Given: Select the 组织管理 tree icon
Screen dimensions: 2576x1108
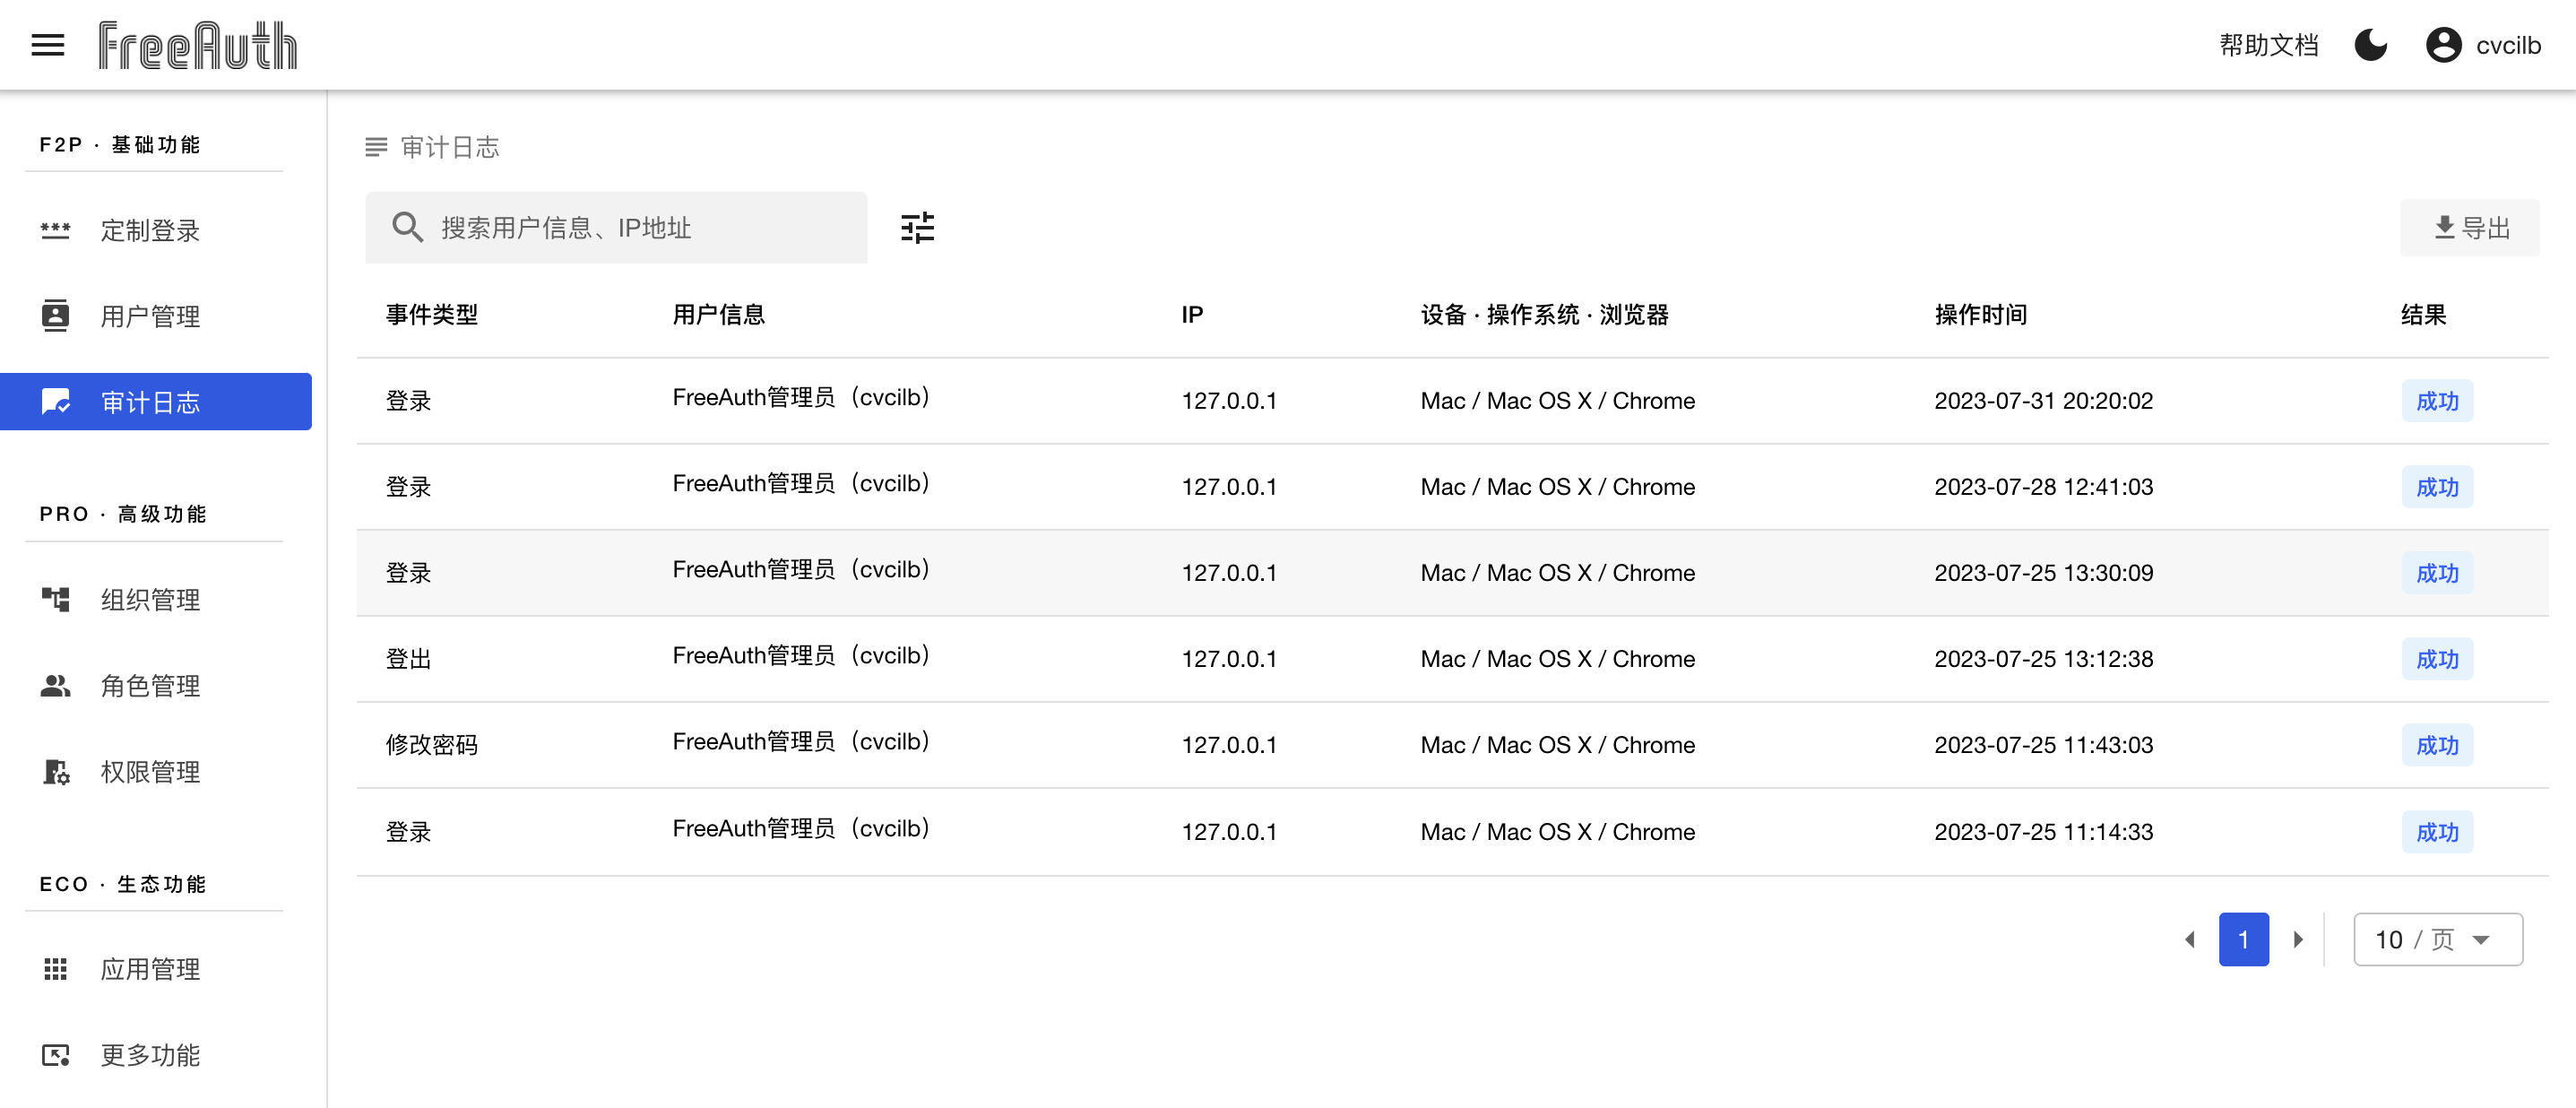Looking at the screenshot, I should (x=55, y=599).
